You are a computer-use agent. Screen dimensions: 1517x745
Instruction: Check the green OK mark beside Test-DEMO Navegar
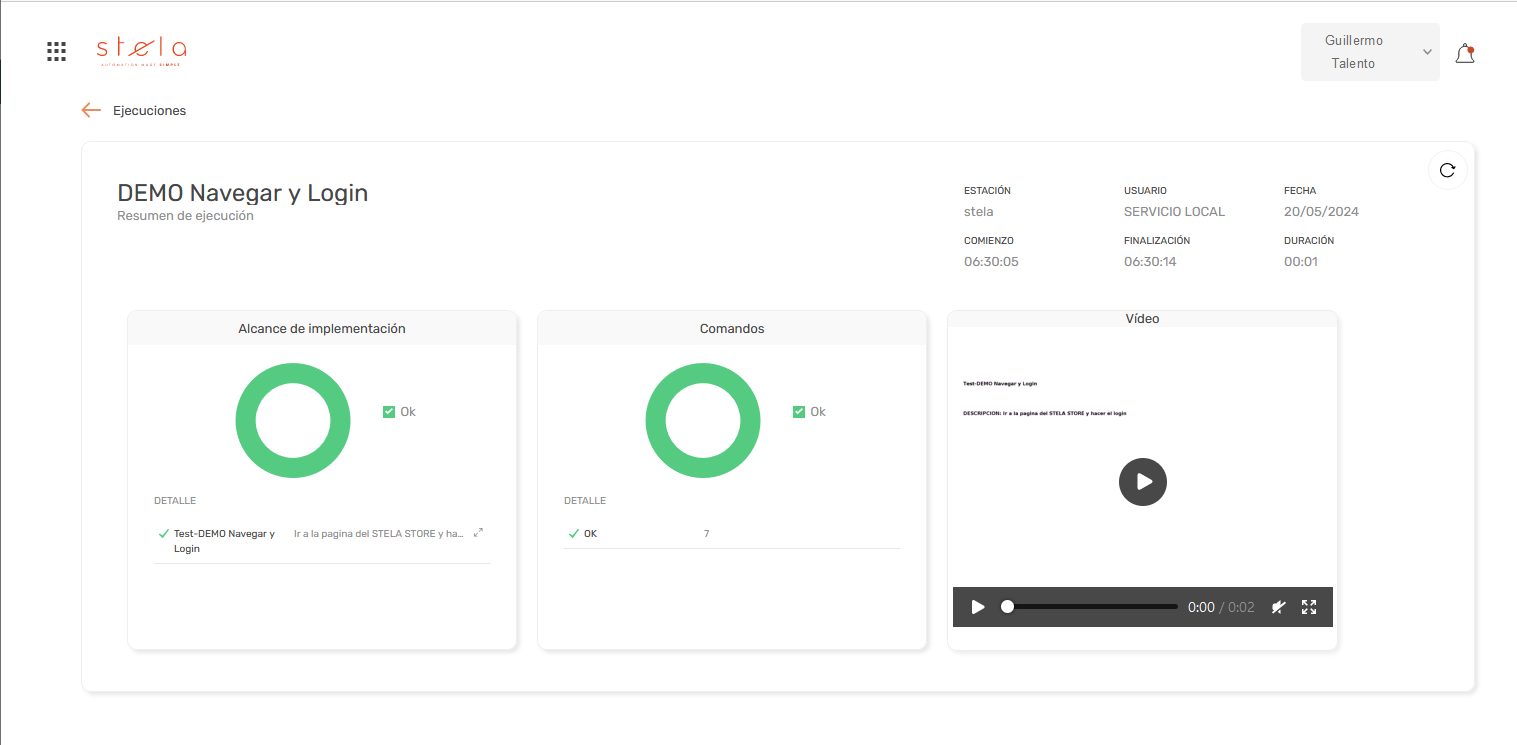pos(163,532)
